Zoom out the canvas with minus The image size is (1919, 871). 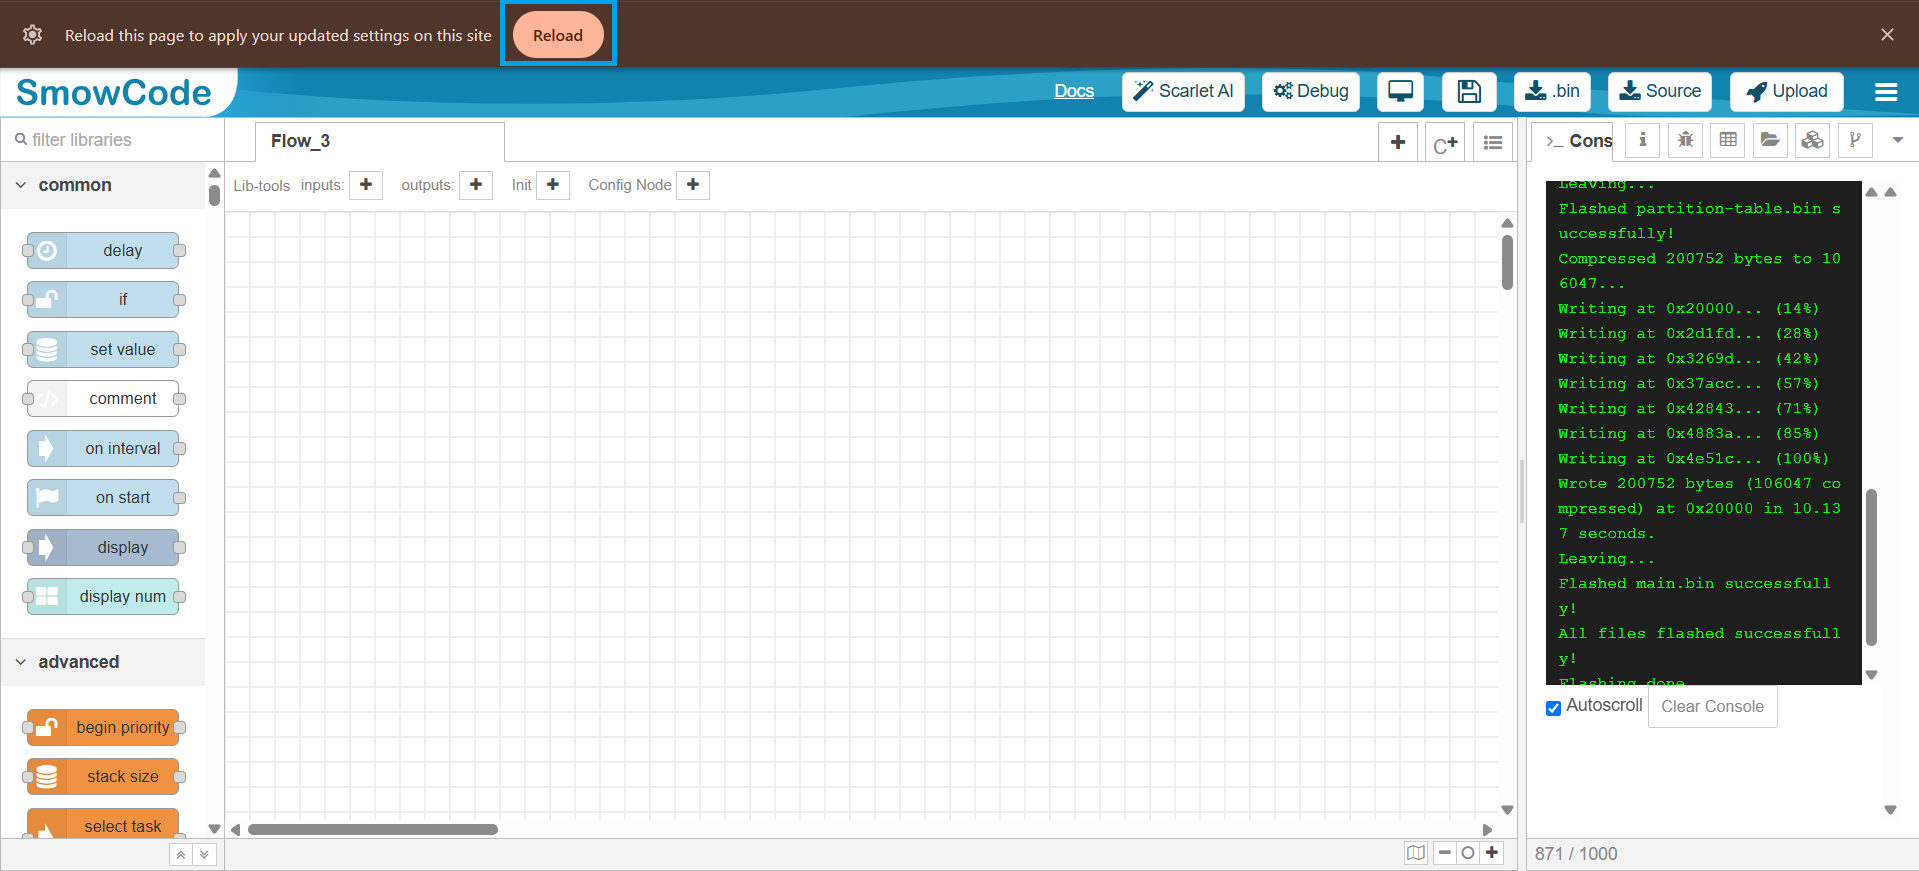click(x=1444, y=853)
